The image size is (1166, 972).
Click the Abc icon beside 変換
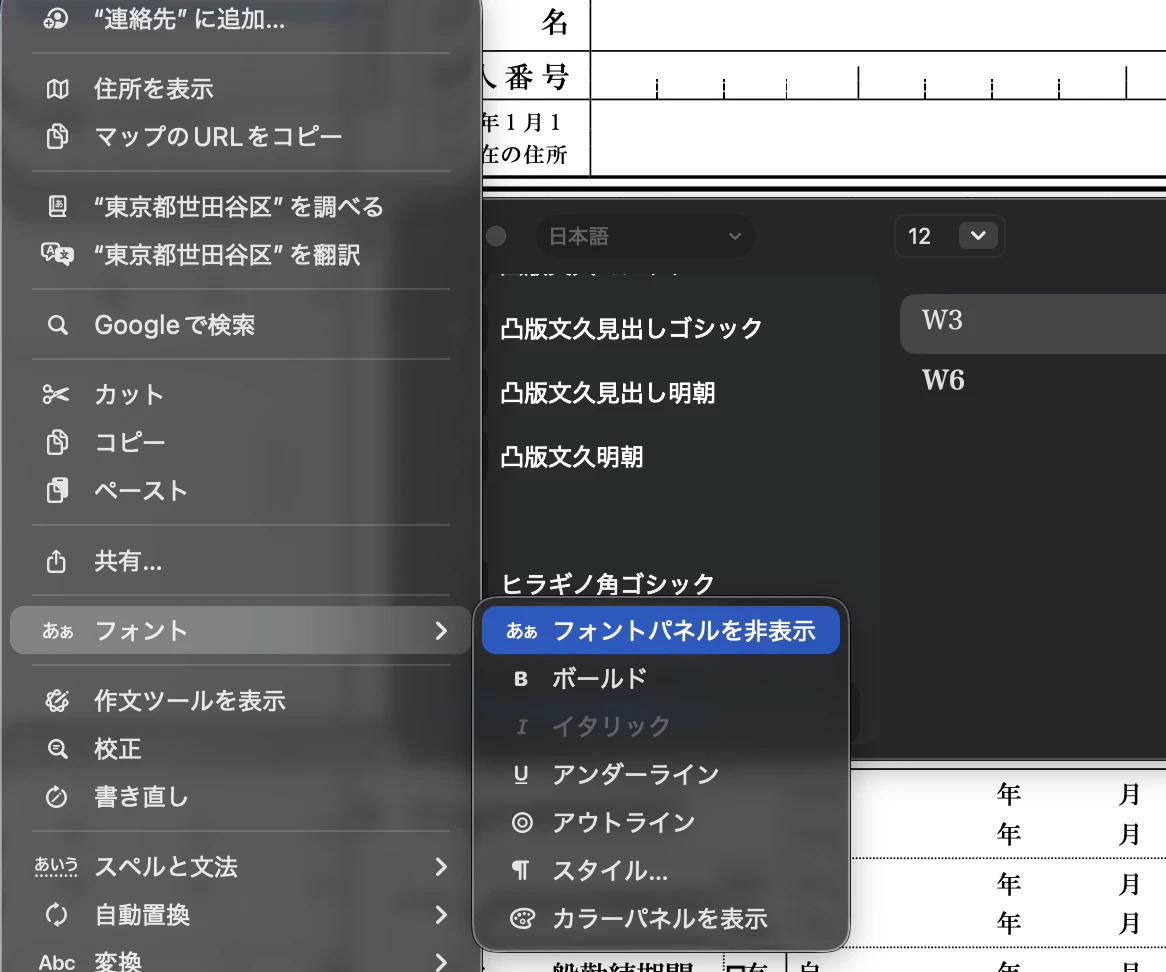click(57, 962)
